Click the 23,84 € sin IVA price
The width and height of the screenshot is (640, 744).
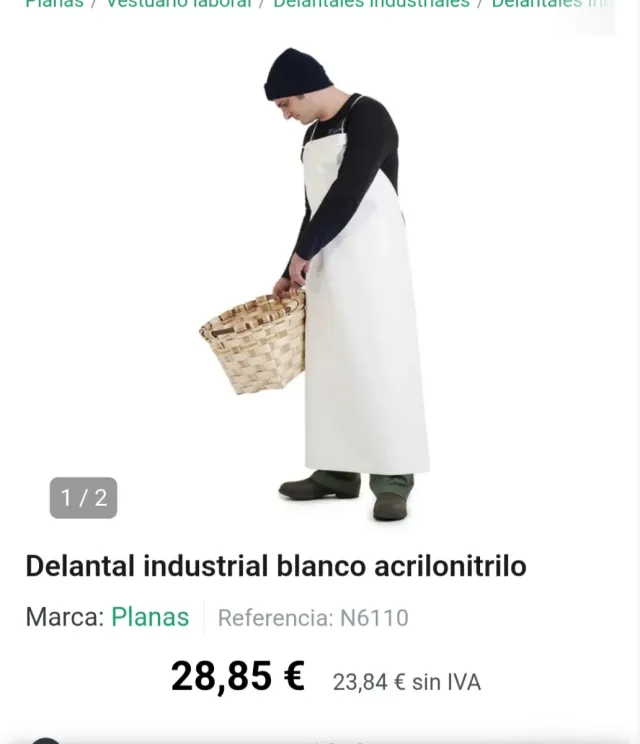tap(407, 682)
